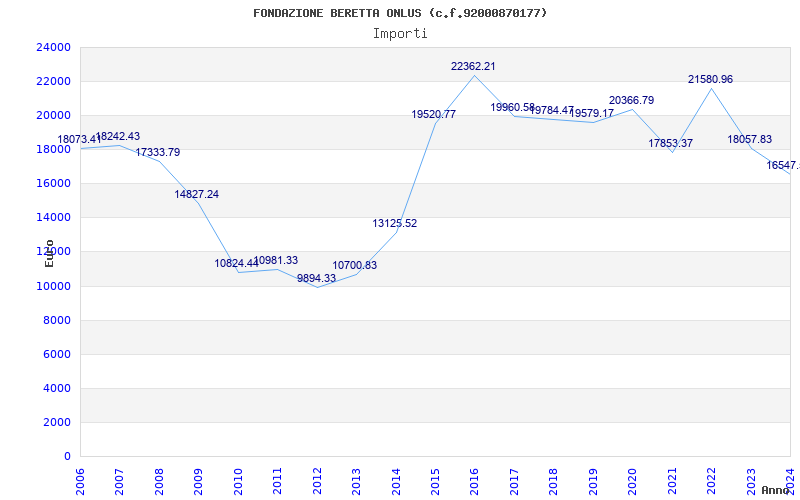Screen dimensions: 800x500
Task: Select the value 10824.44
Action: coord(237,263)
